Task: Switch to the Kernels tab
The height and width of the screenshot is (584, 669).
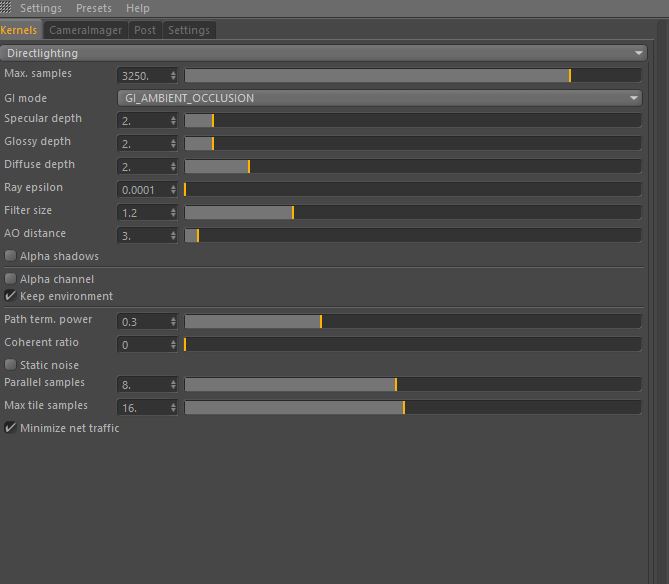Action: point(20,30)
